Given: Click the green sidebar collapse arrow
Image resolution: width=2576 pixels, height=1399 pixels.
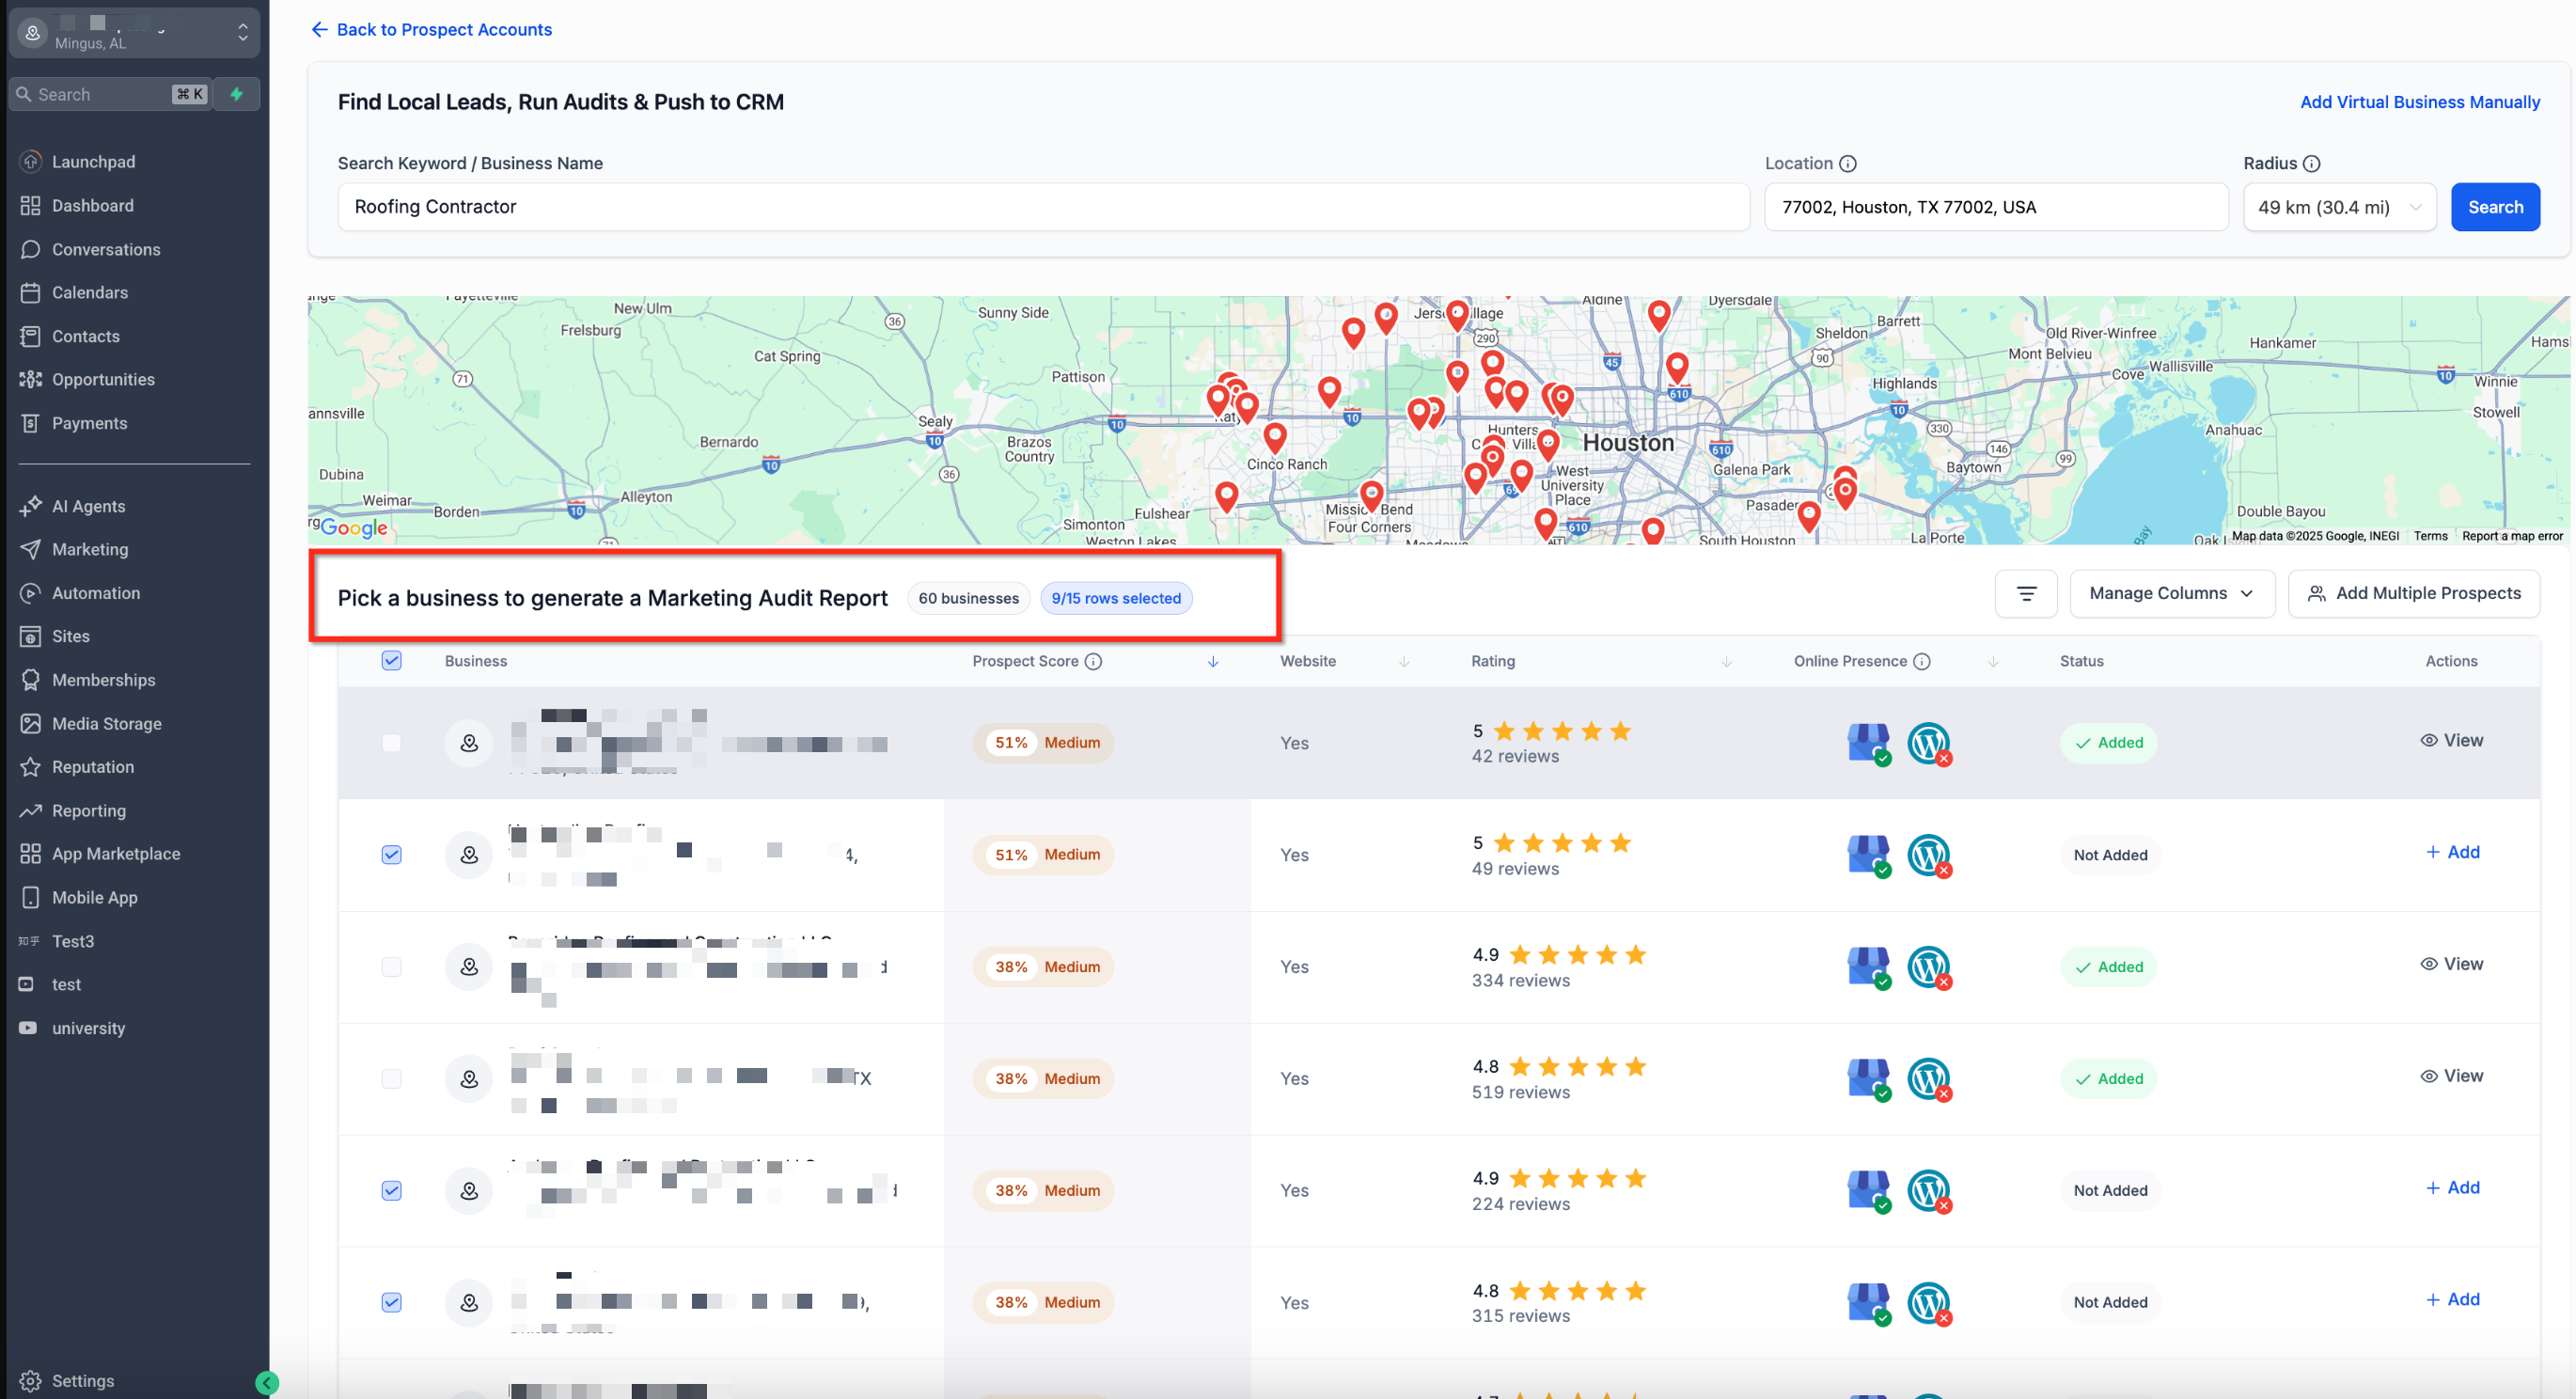Looking at the screenshot, I should tap(266, 1382).
